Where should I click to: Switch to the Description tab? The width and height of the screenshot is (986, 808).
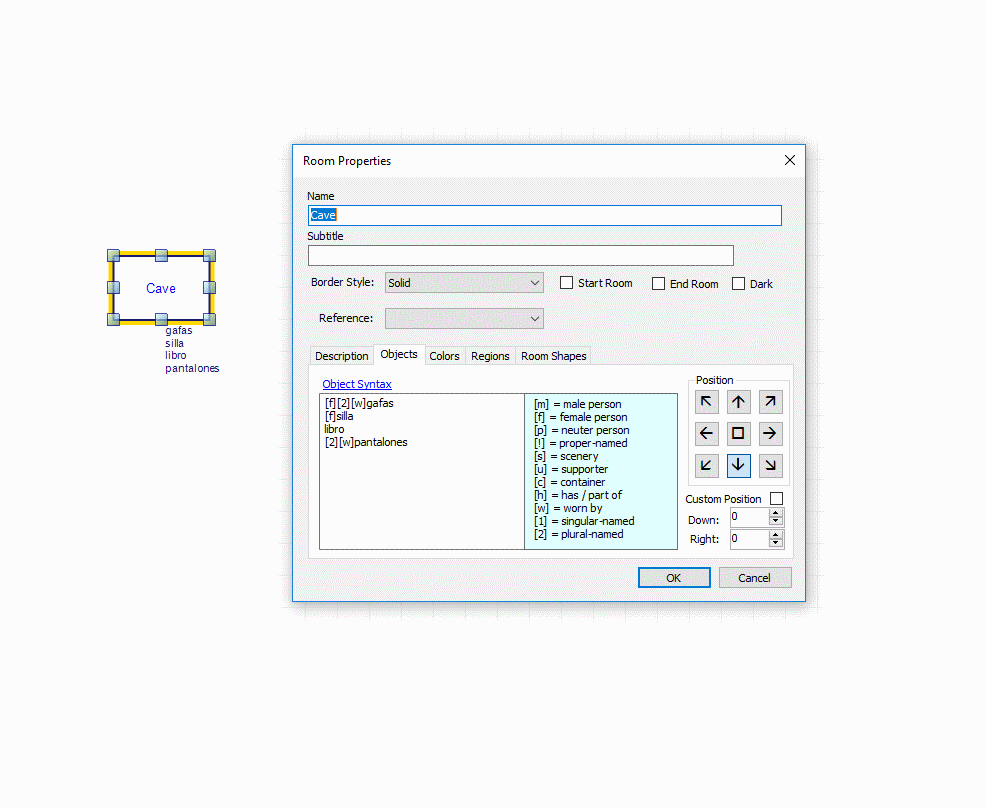342,356
